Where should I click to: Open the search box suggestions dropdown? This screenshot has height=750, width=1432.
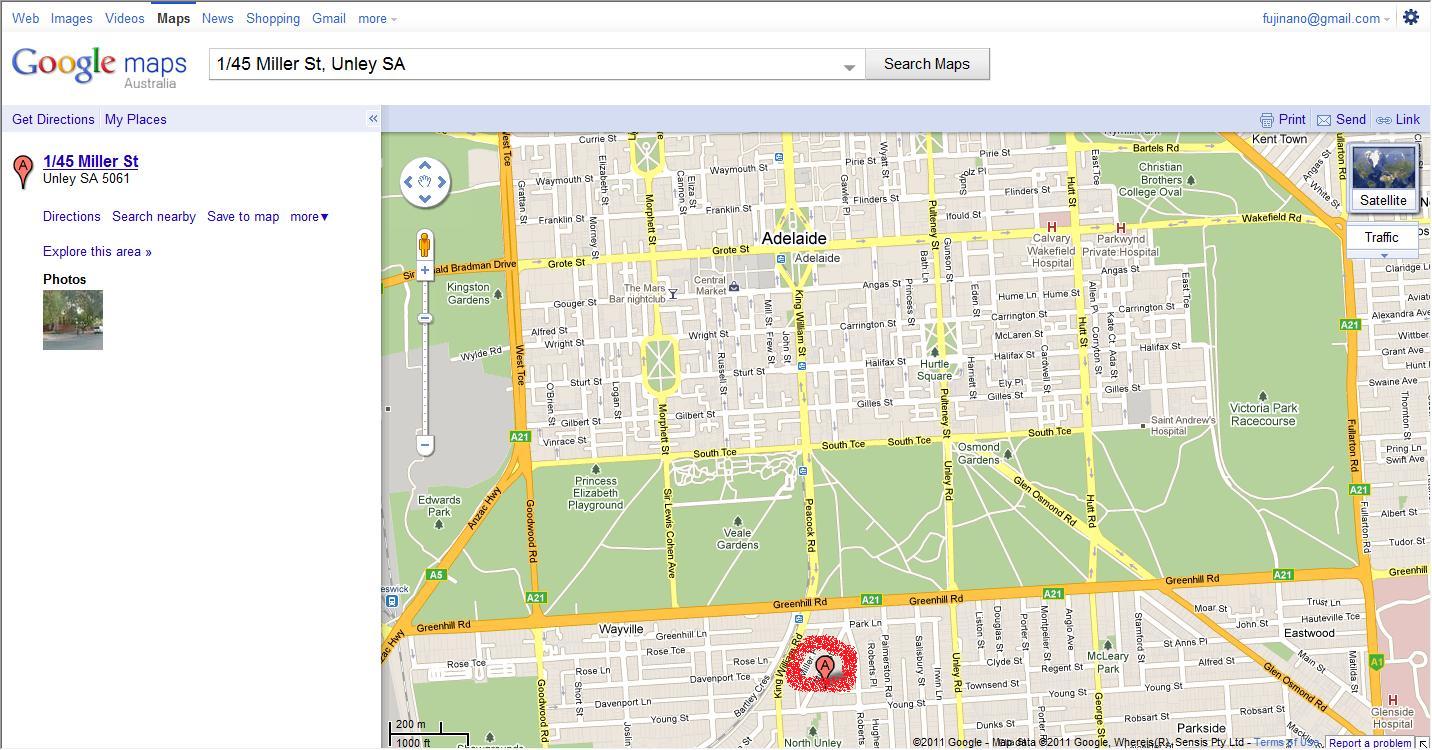(849, 66)
